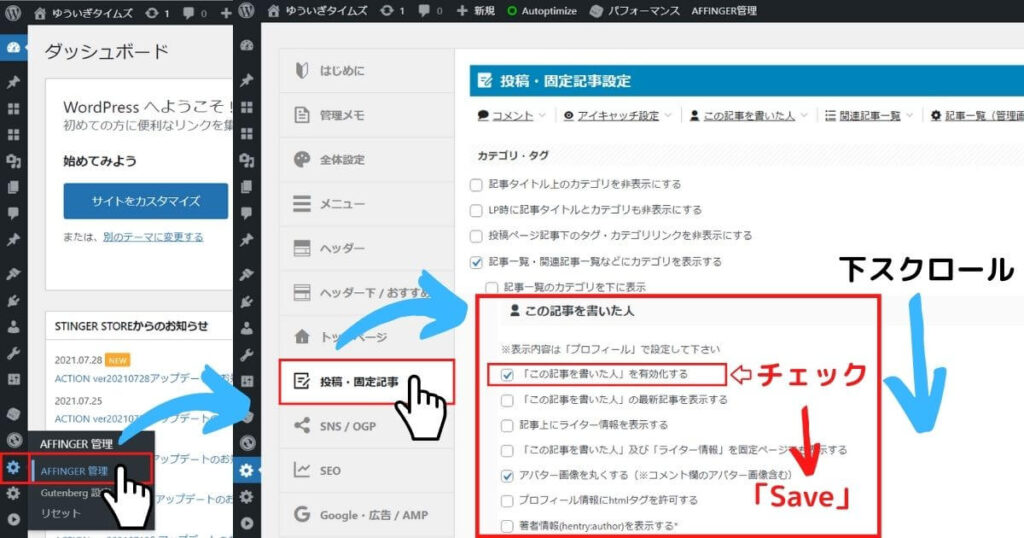The image size is (1024, 538).
Task: Click 別のテーマに変更する link
Action: (x=153, y=237)
